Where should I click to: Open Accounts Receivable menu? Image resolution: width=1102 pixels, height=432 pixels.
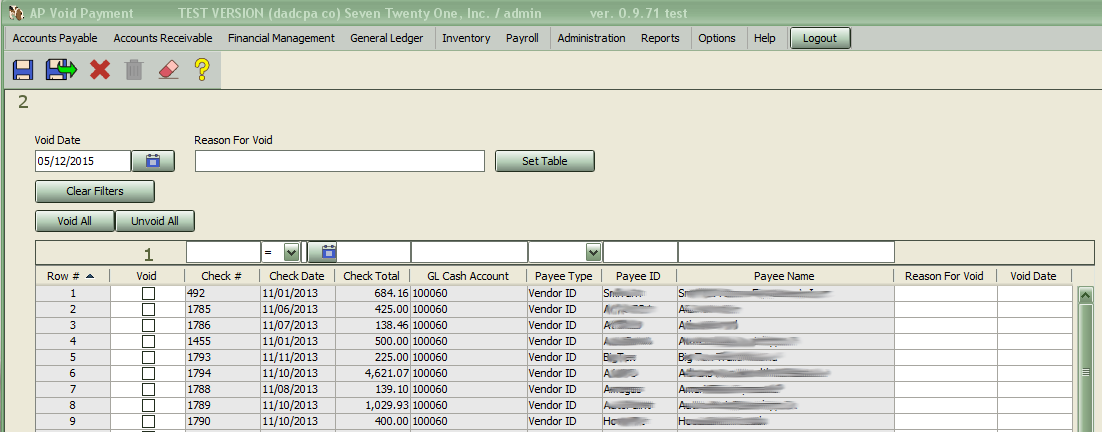click(162, 38)
